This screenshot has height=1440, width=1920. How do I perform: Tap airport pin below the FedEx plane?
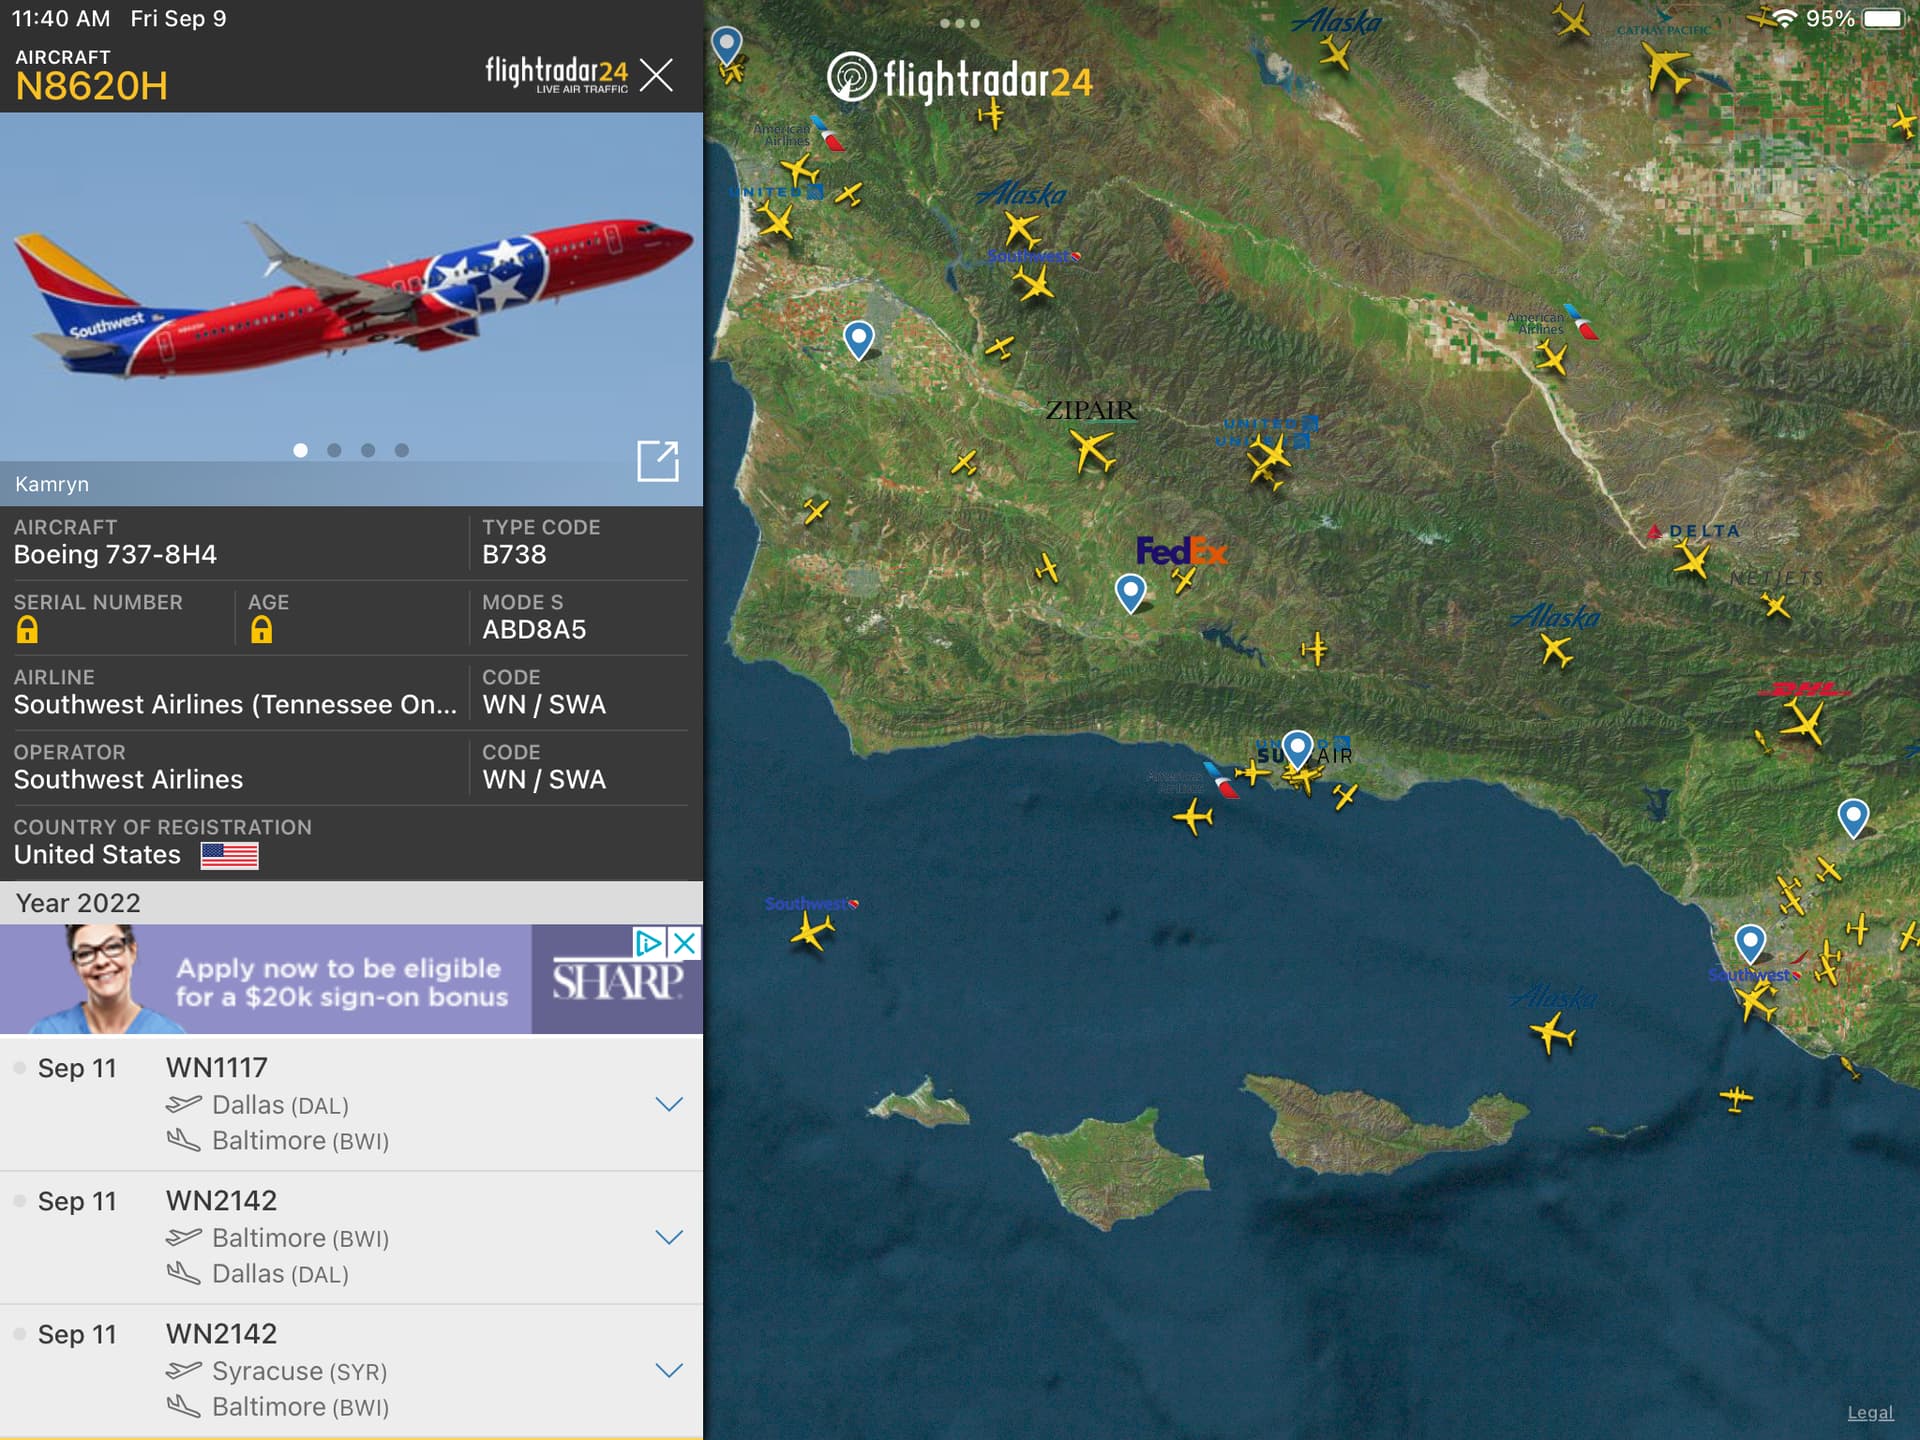[1131, 592]
